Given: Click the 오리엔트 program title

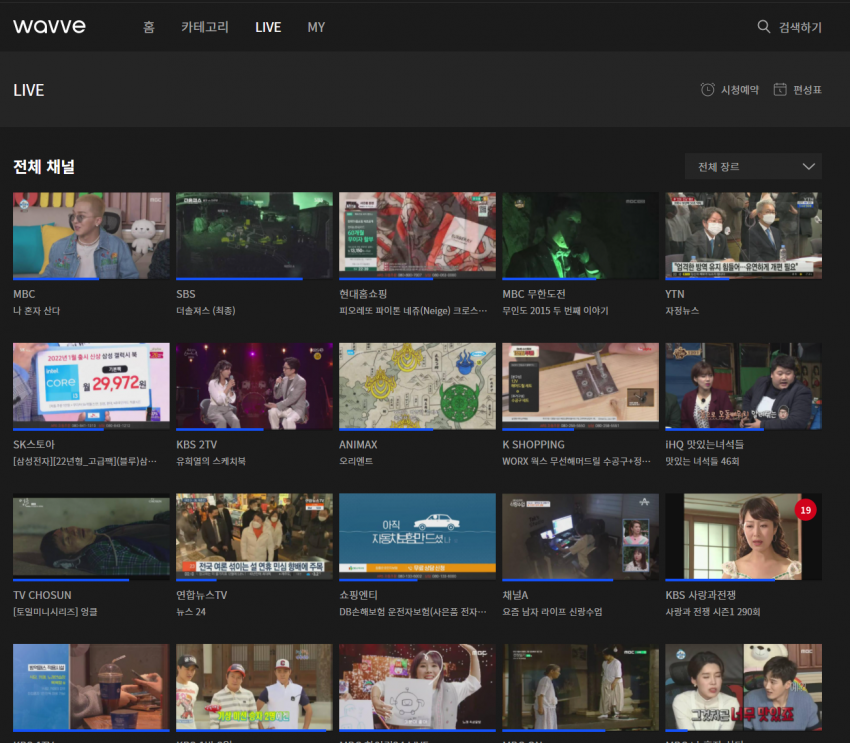Looking at the screenshot, I should tap(356, 461).
